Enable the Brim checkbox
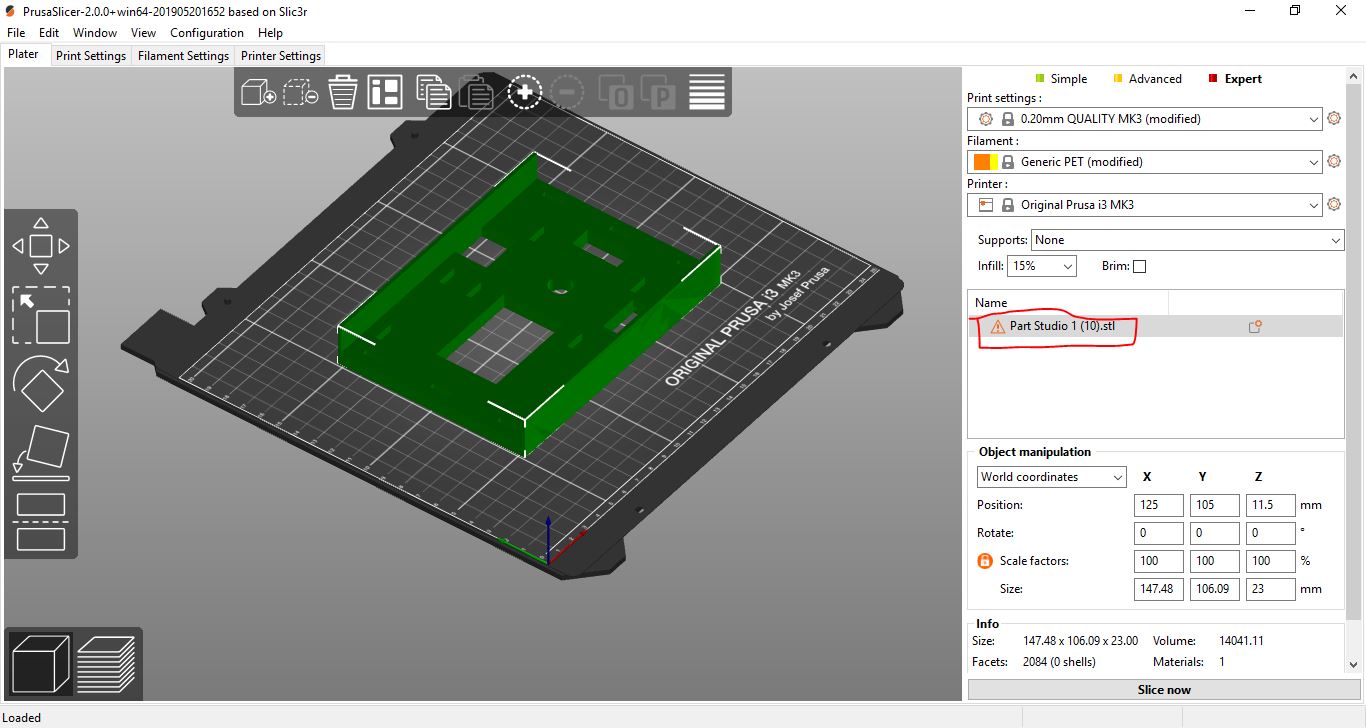The width and height of the screenshot is (1366, 728). 1139,266
